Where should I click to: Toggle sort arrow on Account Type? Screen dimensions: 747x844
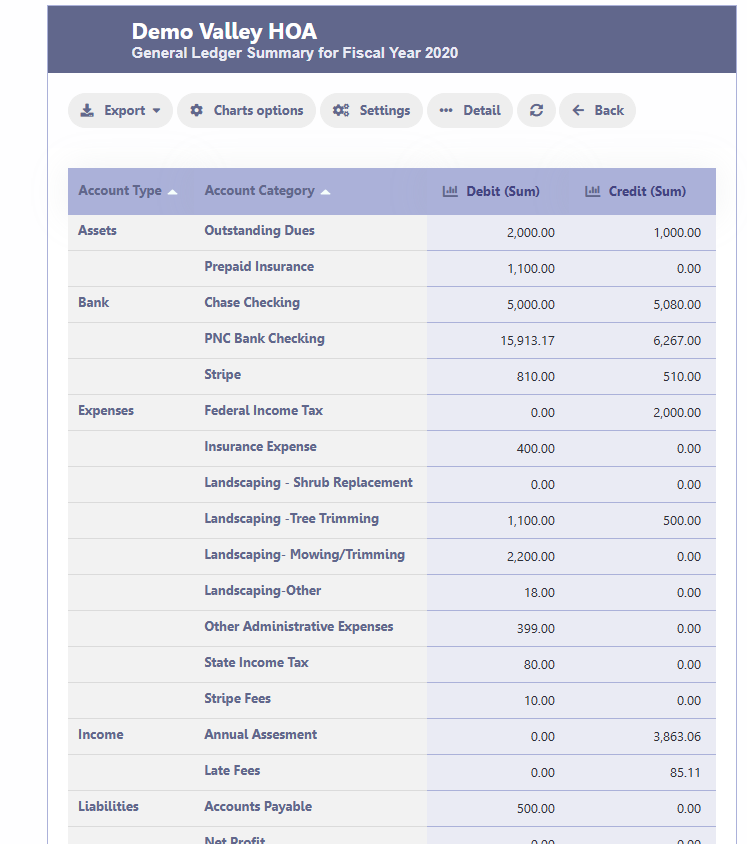(x=173, y=191)
